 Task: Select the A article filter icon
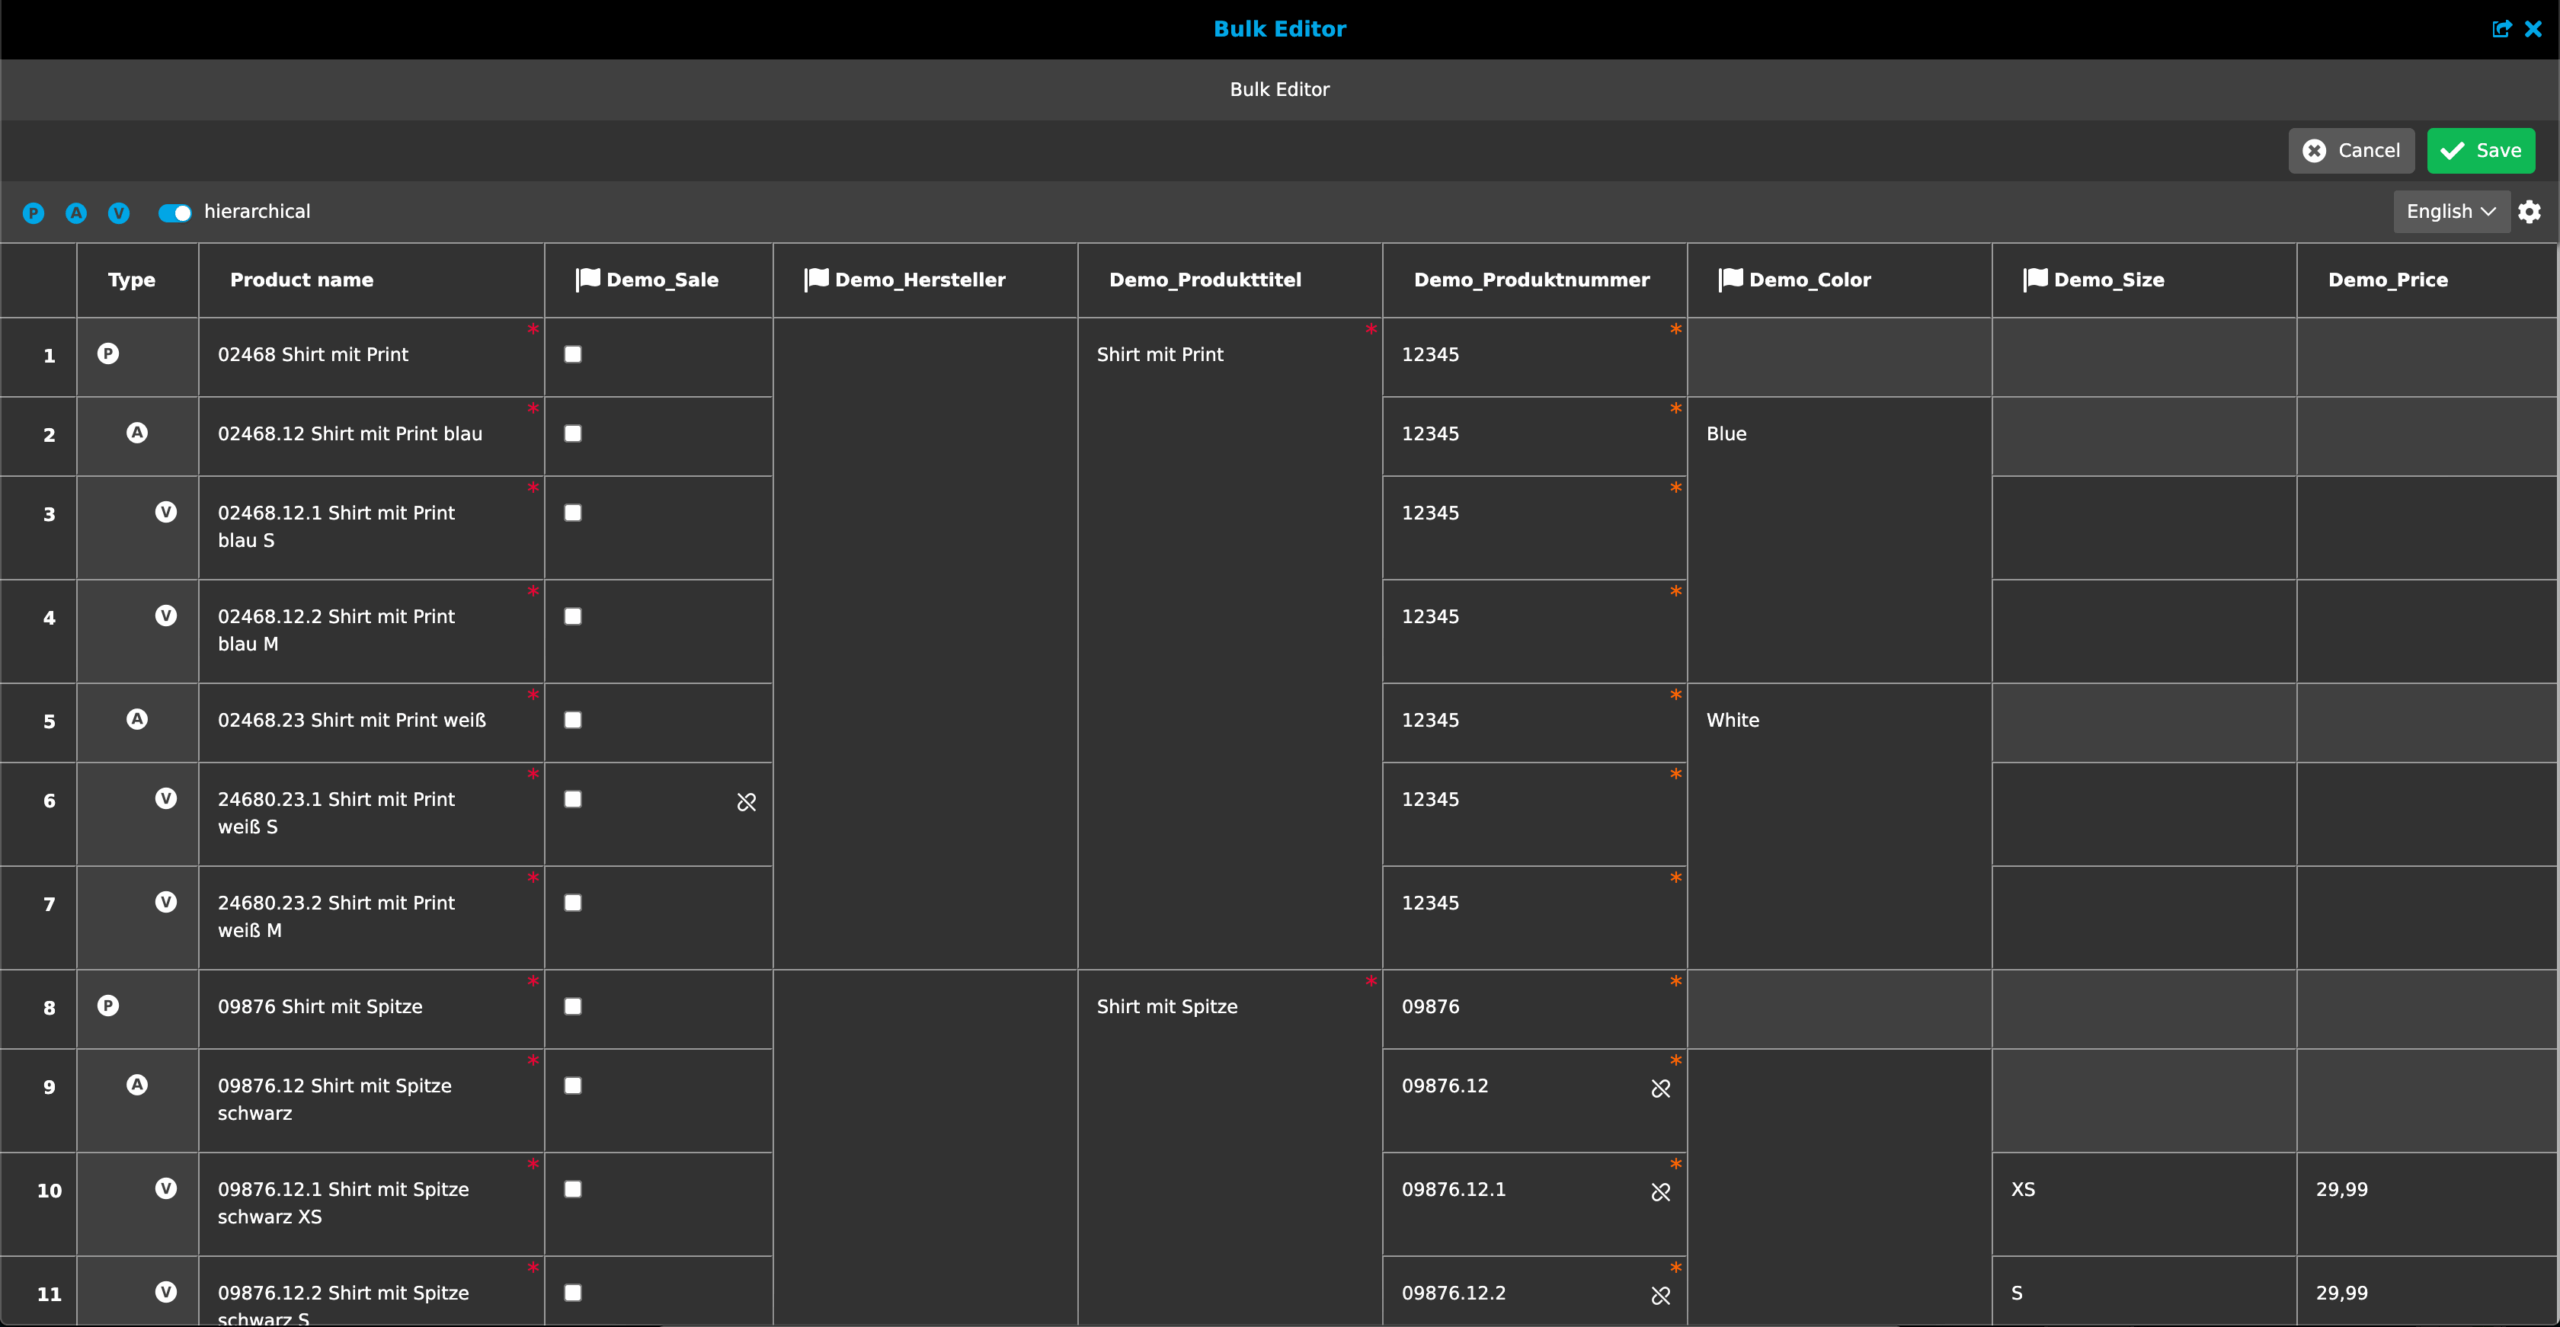click(76, 212)
